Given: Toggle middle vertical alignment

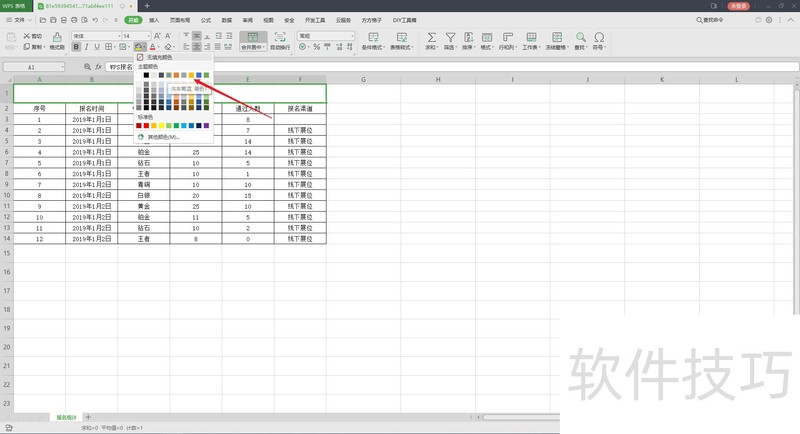Looking at the screenshot, I should click(196, 36).
